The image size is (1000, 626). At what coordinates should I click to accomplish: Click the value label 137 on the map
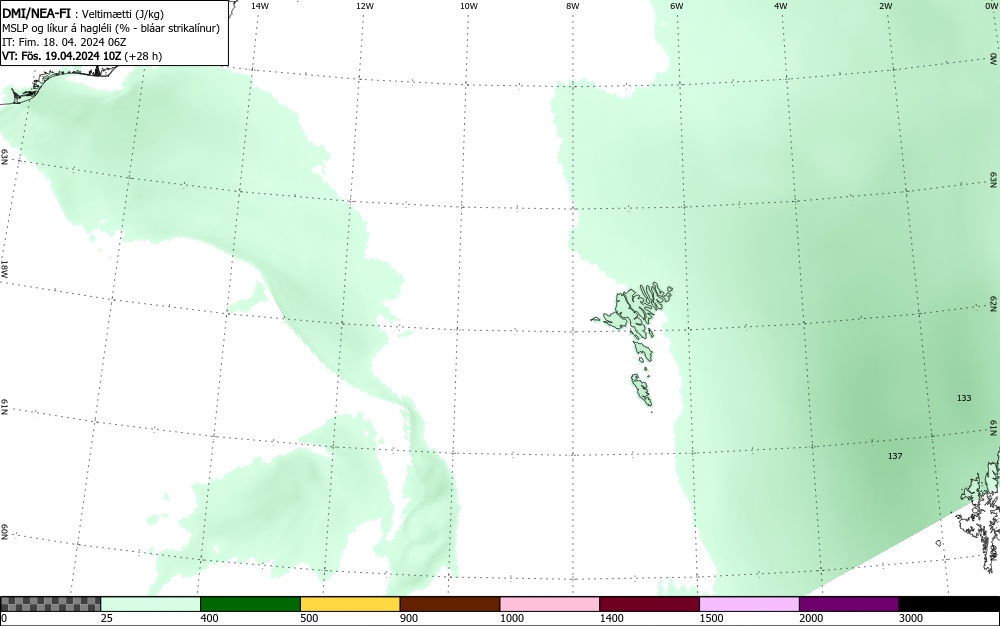pyautogui.click(x=895, y=456)
